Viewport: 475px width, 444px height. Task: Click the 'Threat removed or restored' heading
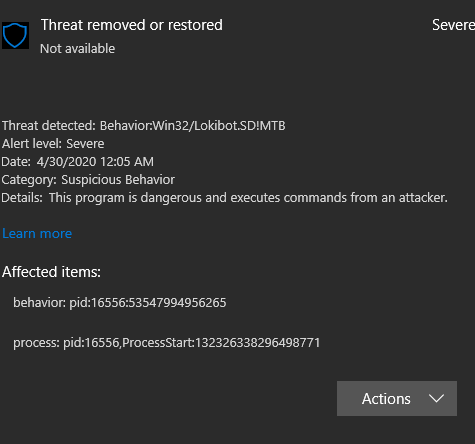coord(132,25)
